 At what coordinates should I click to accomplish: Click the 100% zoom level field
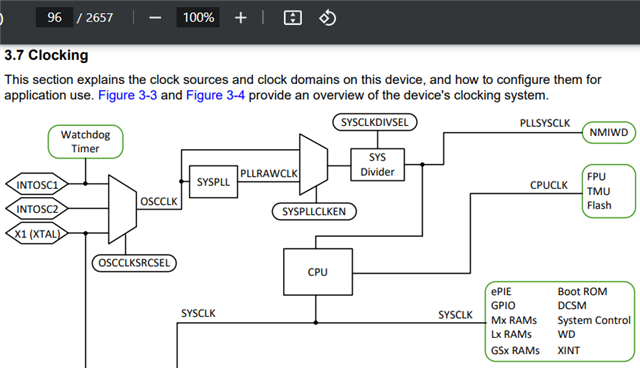(x=198, y=18)
